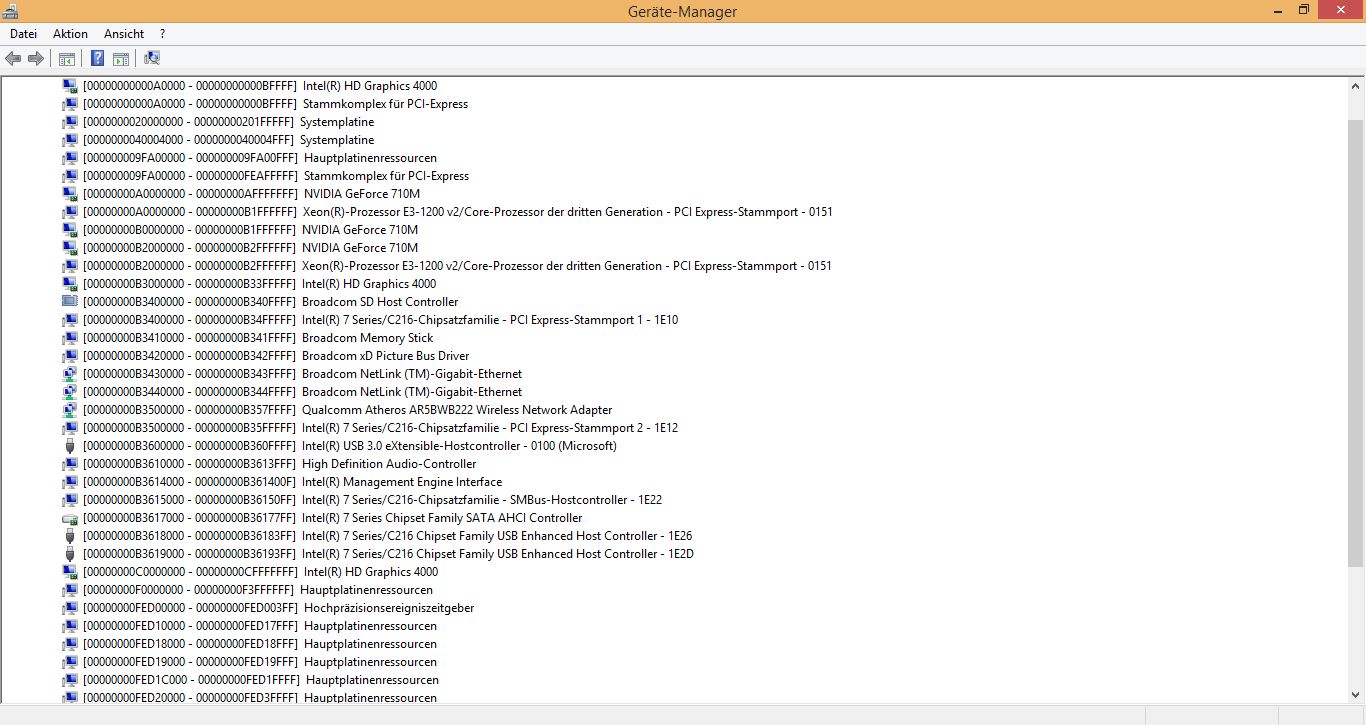The width and height of the screenshot is (1366, 725).
Task: Click the Broadcom Memory Stick device icon
Action: pos(70,337)
